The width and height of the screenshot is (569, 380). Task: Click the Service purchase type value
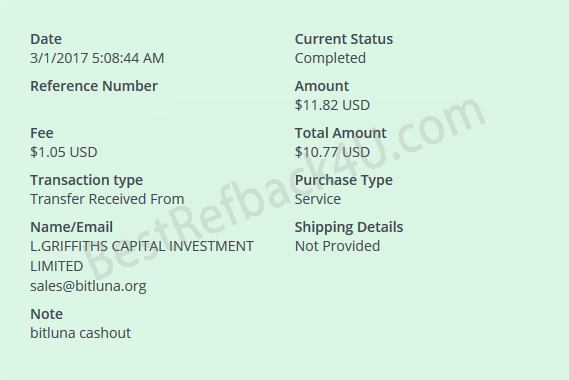318,199
